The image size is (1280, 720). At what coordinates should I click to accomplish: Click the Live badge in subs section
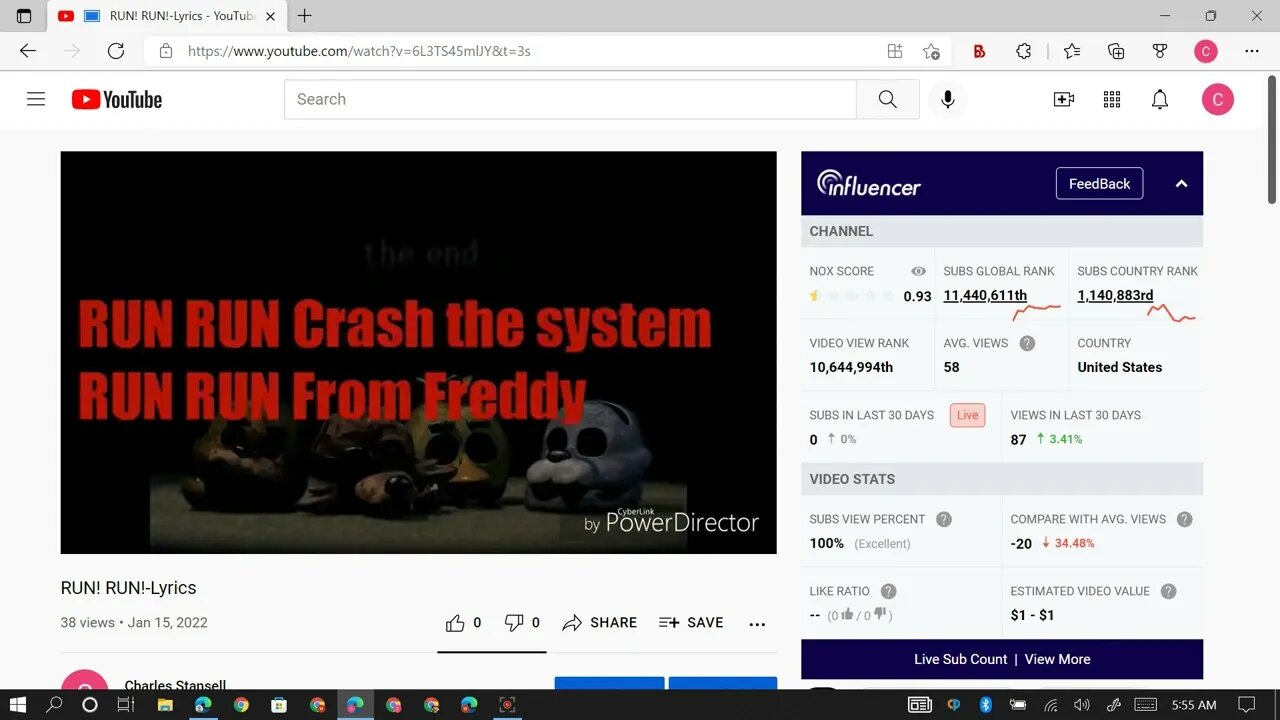coord(968,415)
